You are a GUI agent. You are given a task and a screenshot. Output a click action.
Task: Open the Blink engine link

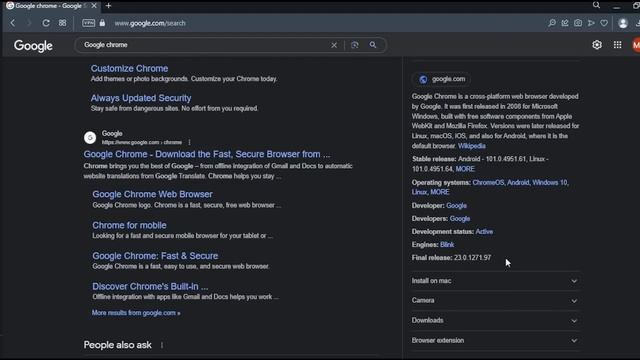[447, 245]
